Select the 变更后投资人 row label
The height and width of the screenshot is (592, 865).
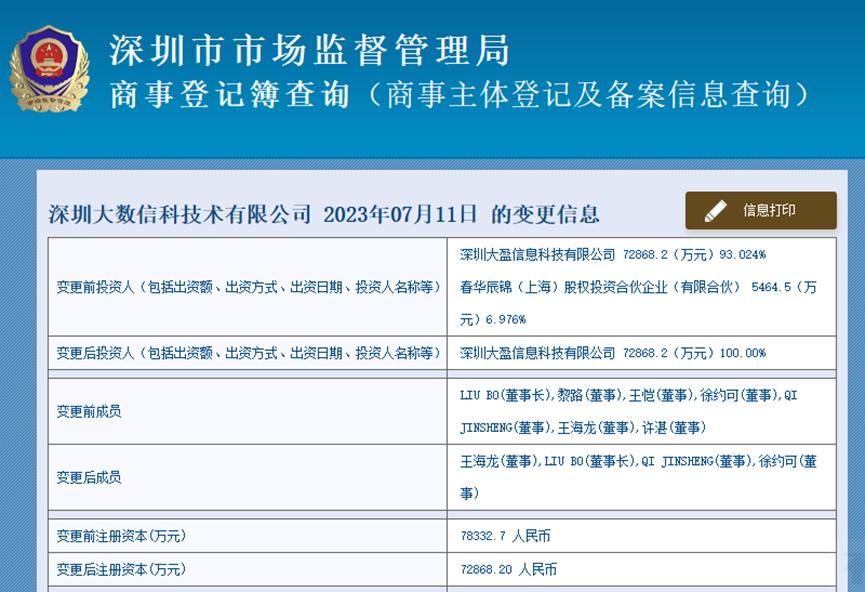click(x=245, y=352)
